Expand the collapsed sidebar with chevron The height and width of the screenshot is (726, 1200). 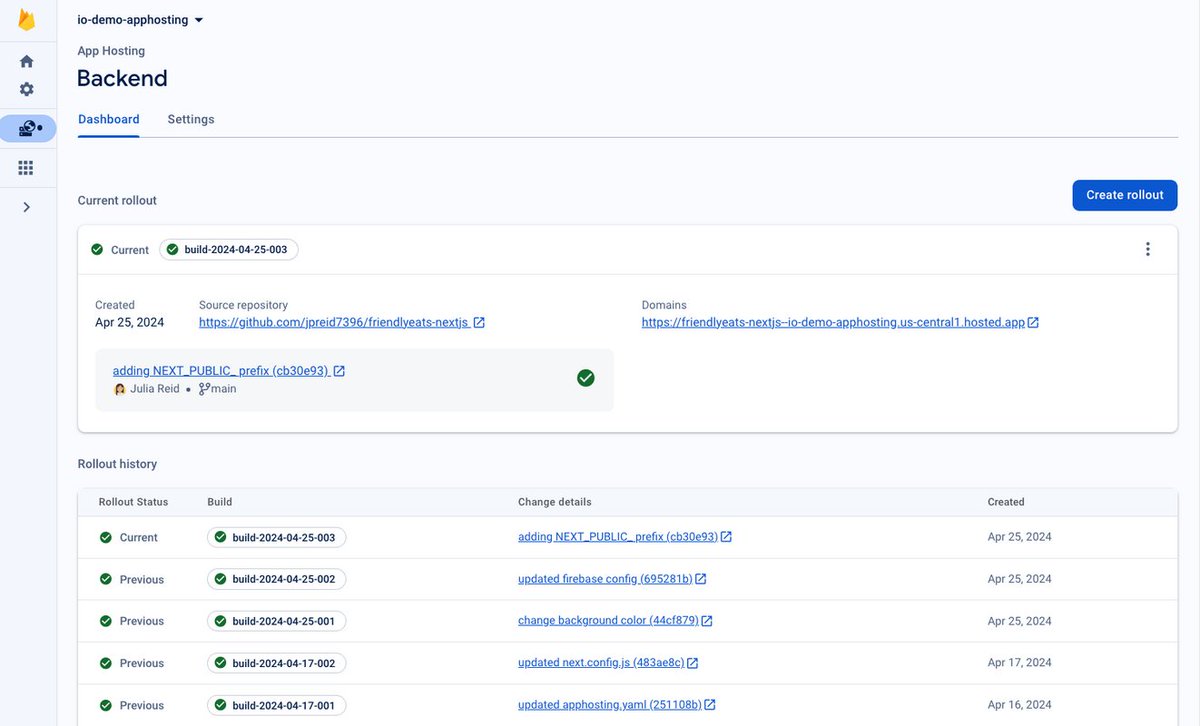pos(26,206)
